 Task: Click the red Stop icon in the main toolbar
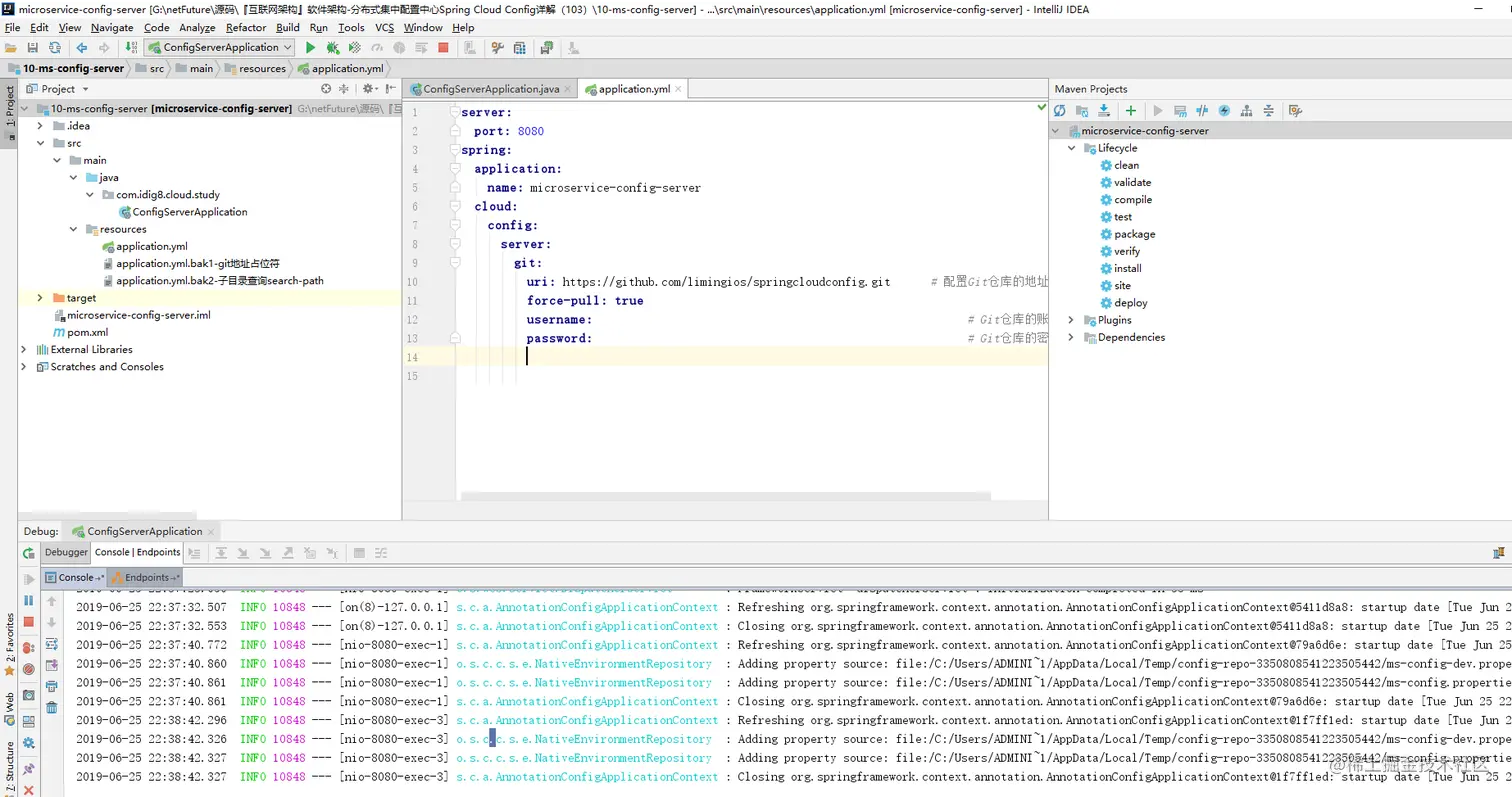pos(443,47)
